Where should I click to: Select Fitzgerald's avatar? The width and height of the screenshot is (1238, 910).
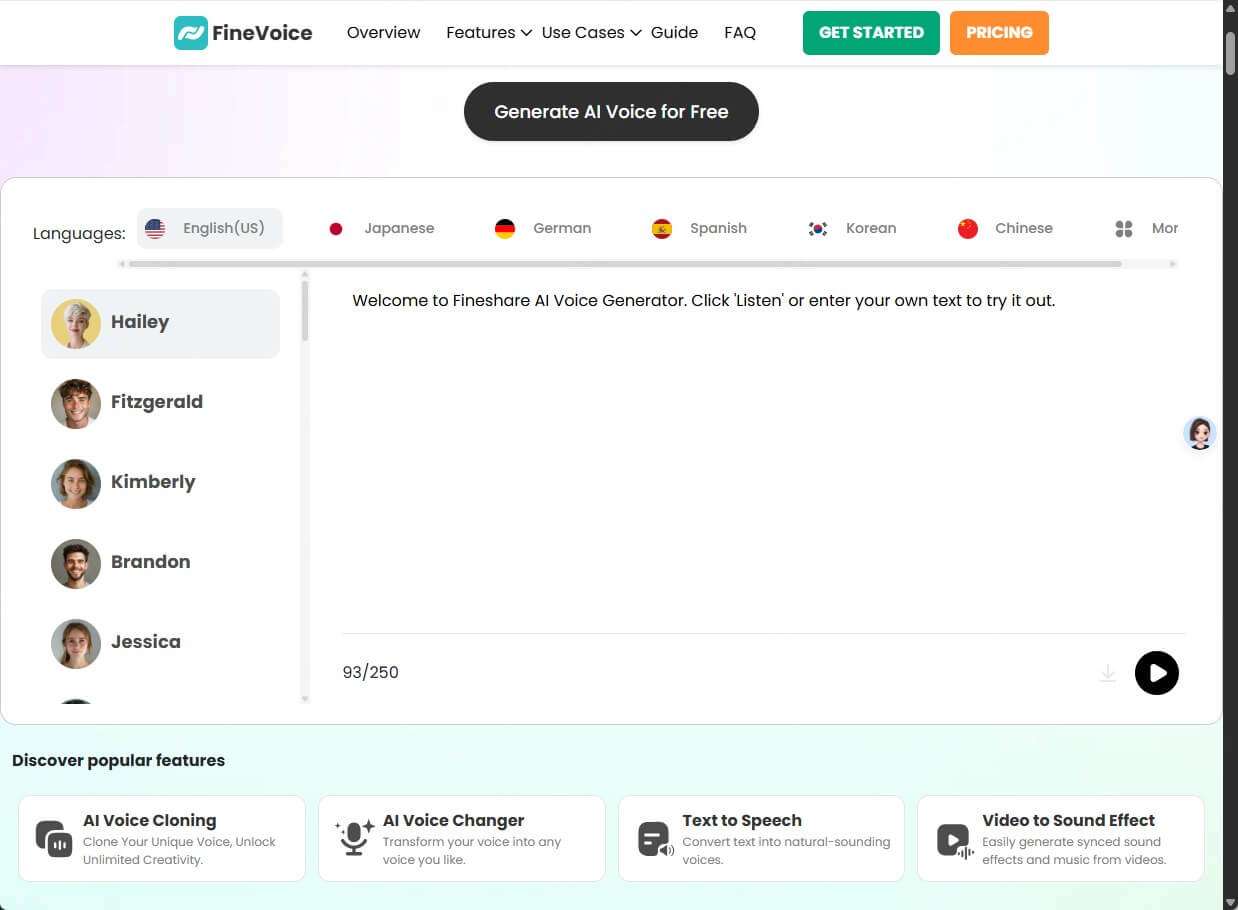76,403
